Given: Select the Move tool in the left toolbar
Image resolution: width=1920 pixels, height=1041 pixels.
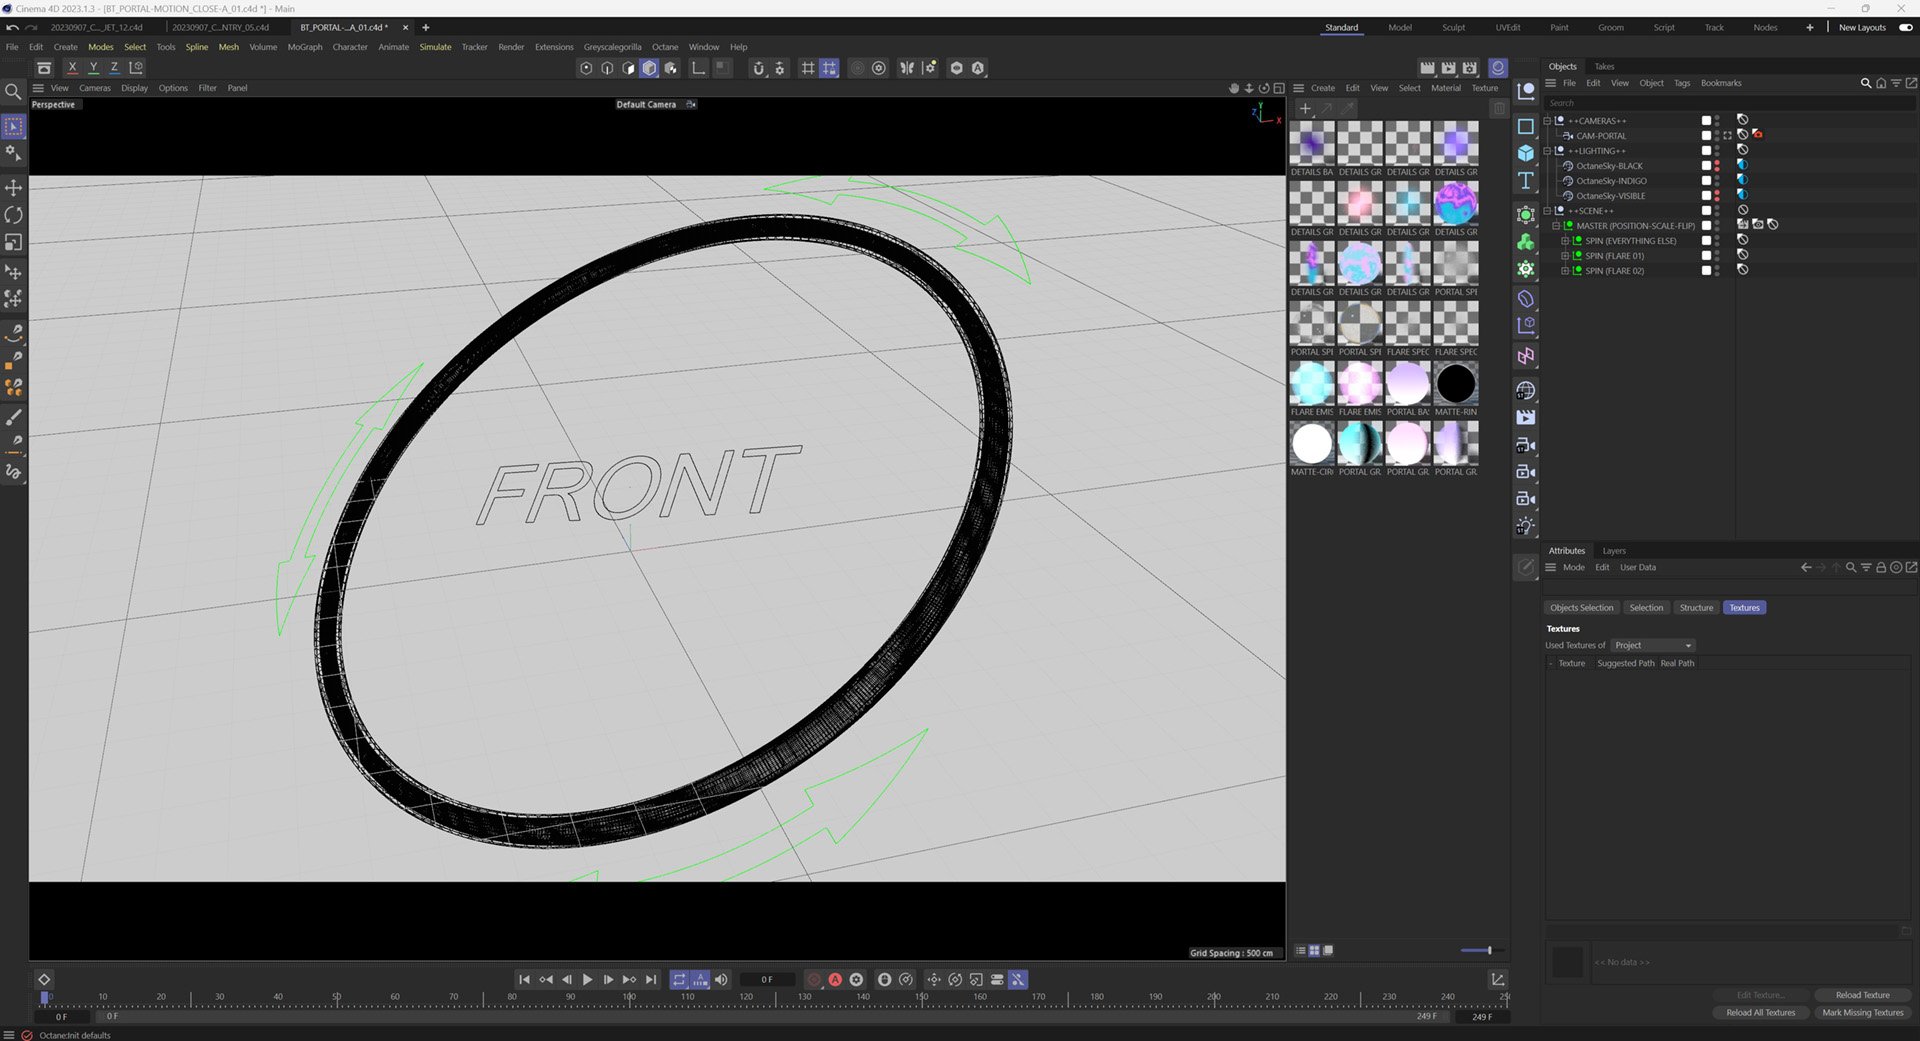Looking at the screenshot, I should [14, 188].
